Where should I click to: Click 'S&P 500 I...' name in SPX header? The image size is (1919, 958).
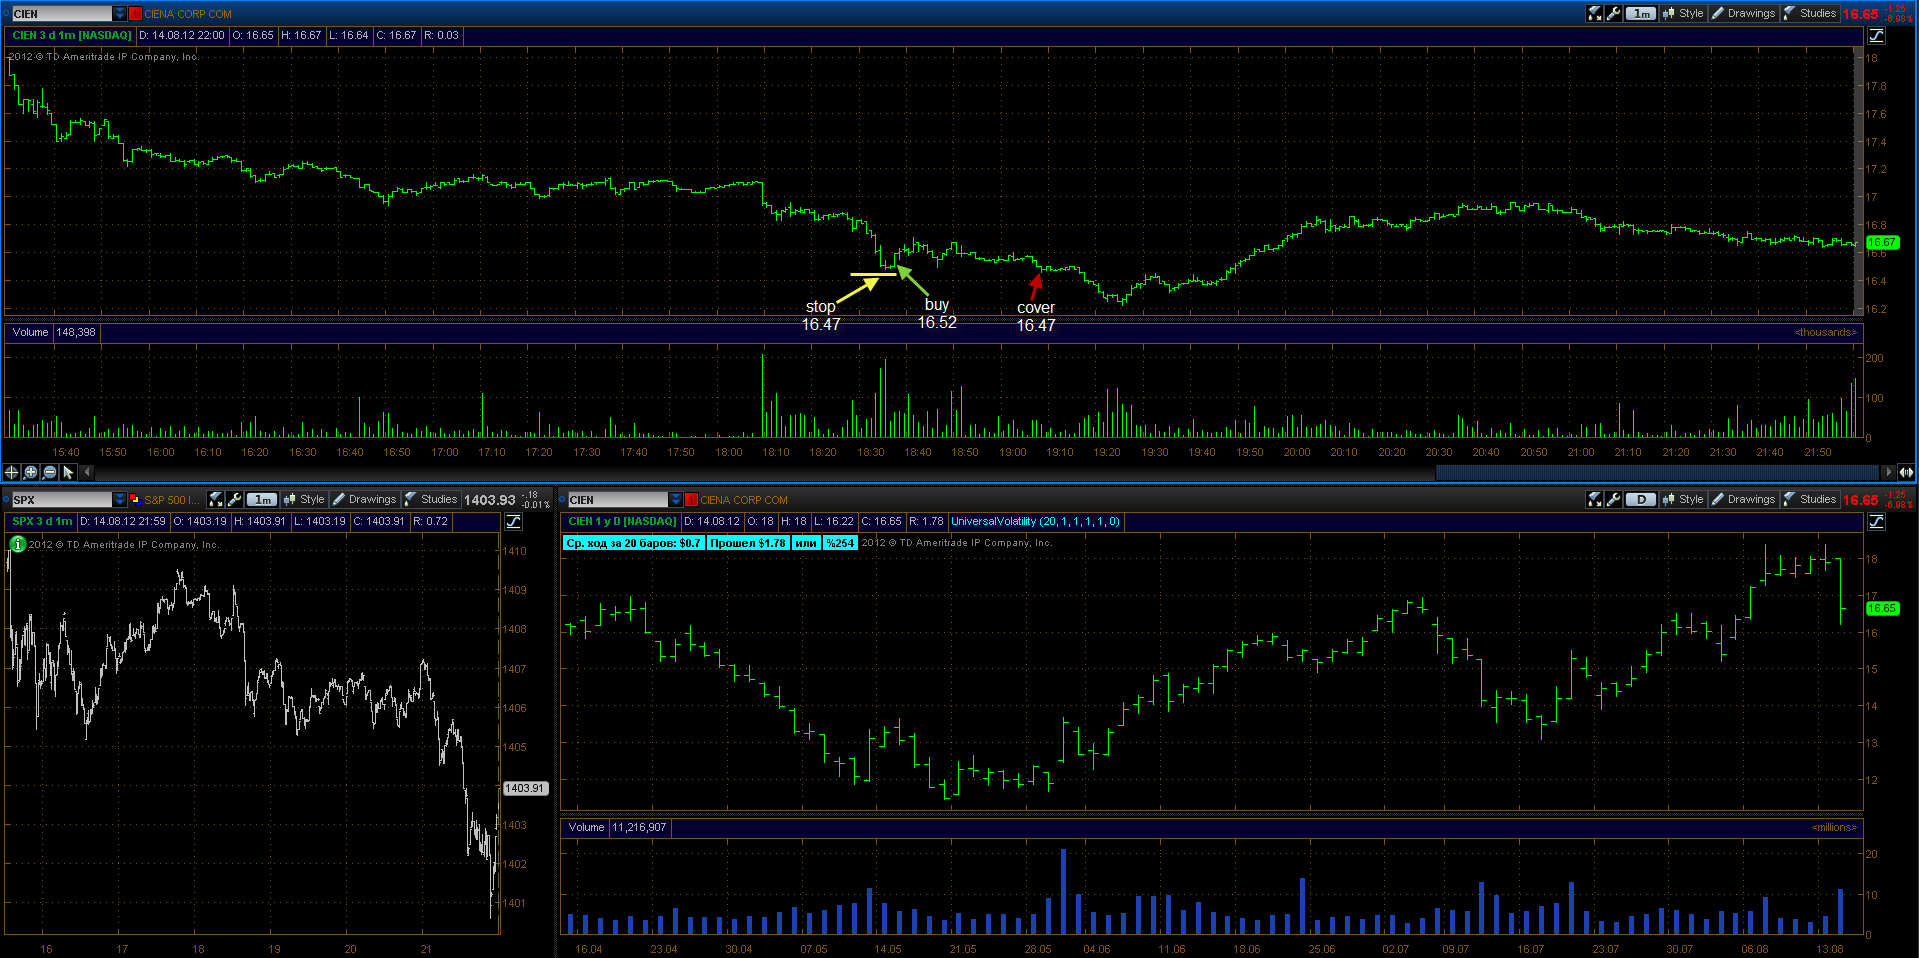click(x=172, y=500)
